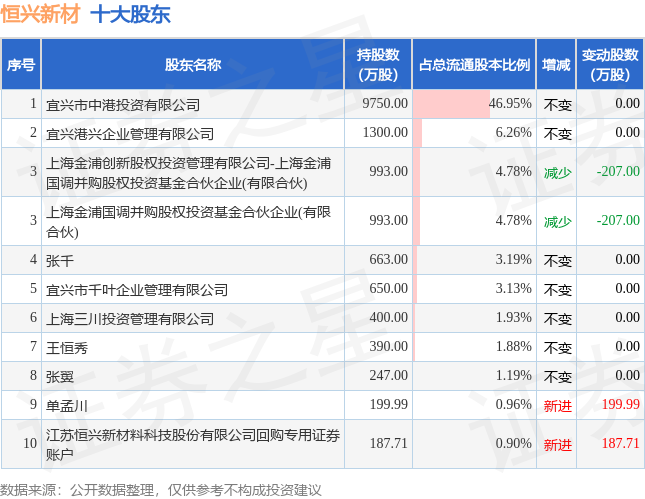Screen dimensions: 645x499
Task: Click 不变 in the 王恒秀 row
Action: pyautogui.click(x=558, y=348)
